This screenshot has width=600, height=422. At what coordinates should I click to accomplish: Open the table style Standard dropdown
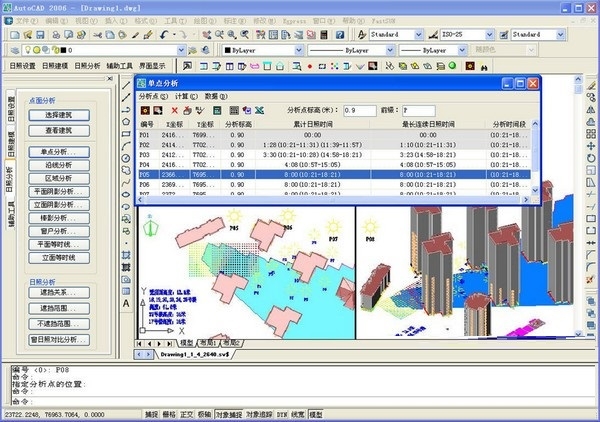point(561,35)
